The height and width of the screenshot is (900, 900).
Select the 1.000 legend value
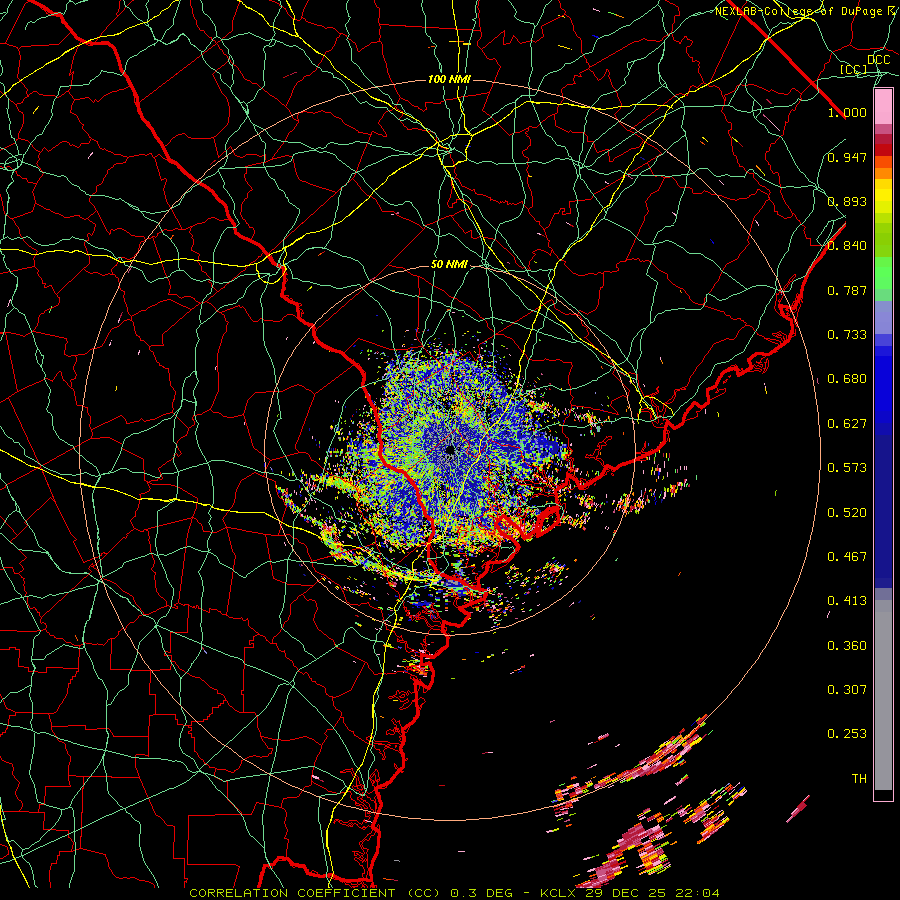[x=847, y=112]
